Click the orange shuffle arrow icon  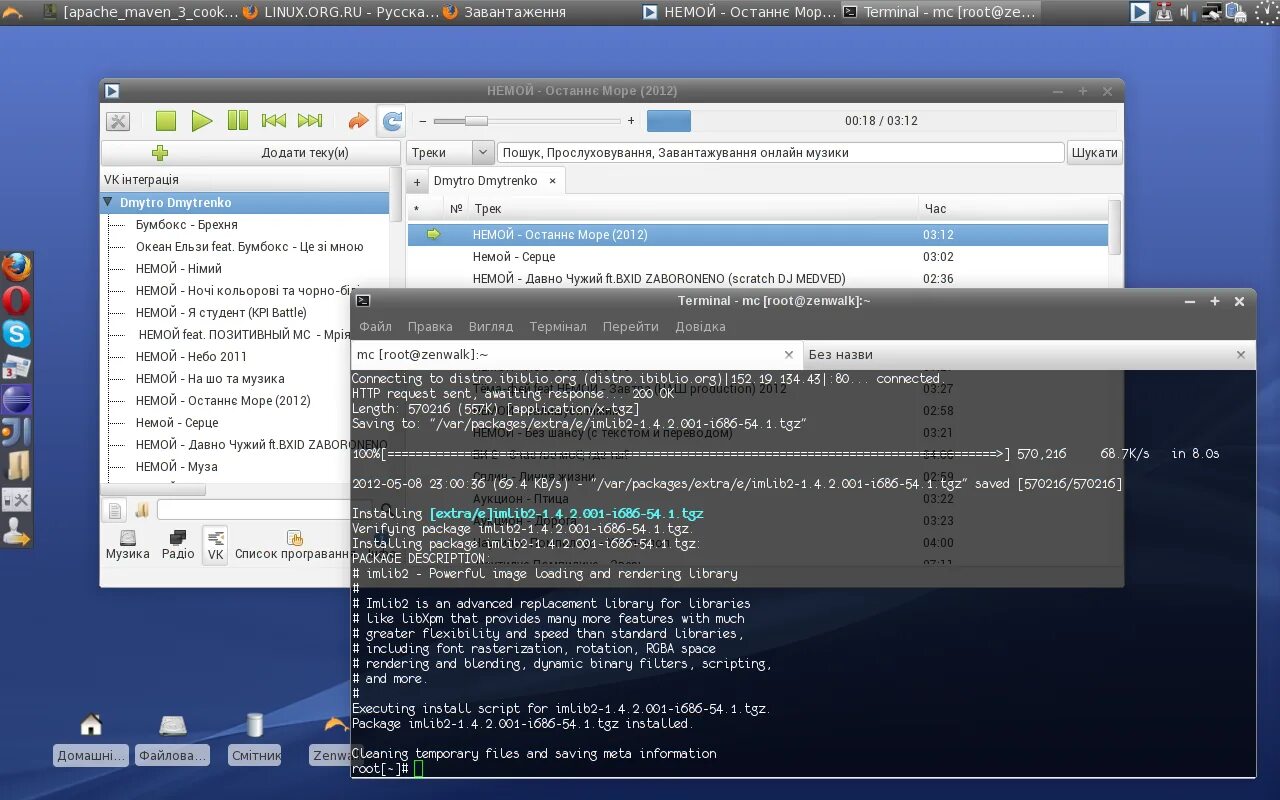click(357, 121)
